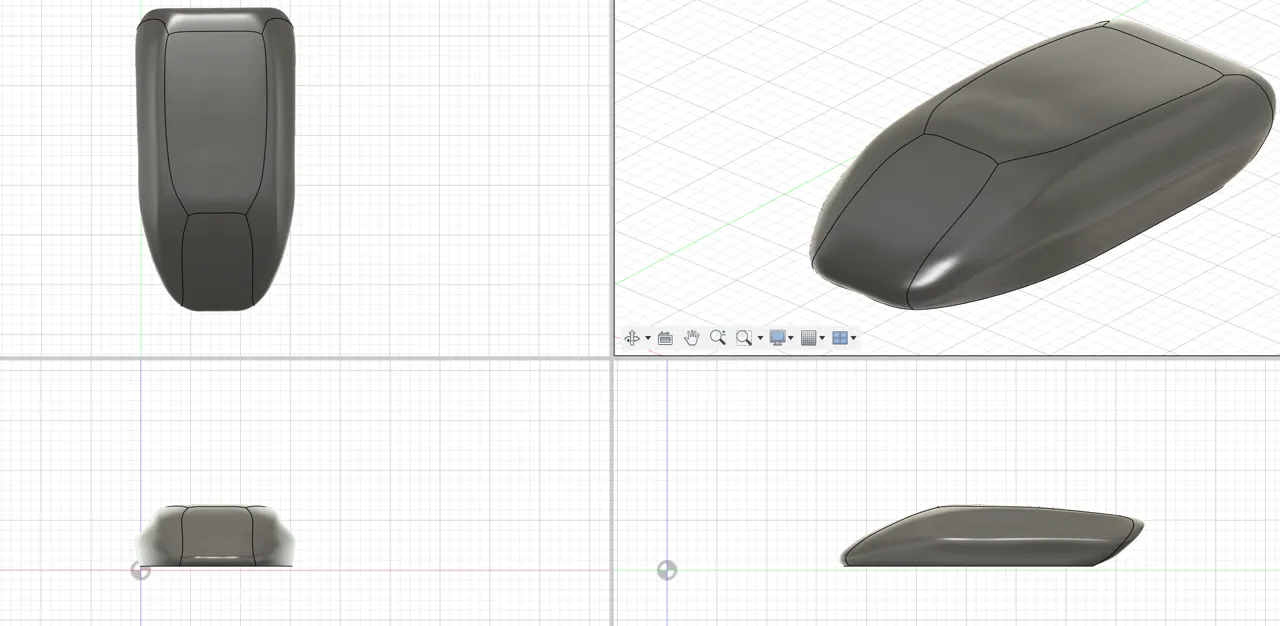The height and width of the screenshot is (626, 1280).
Task: Select the car body in top view
Action: click(x=215, y=158)
